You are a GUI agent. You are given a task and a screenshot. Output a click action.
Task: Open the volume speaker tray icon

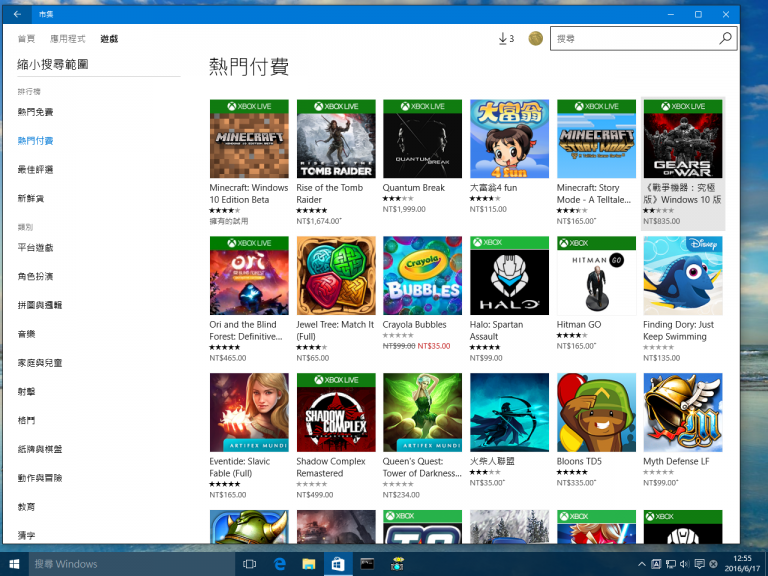684,564
